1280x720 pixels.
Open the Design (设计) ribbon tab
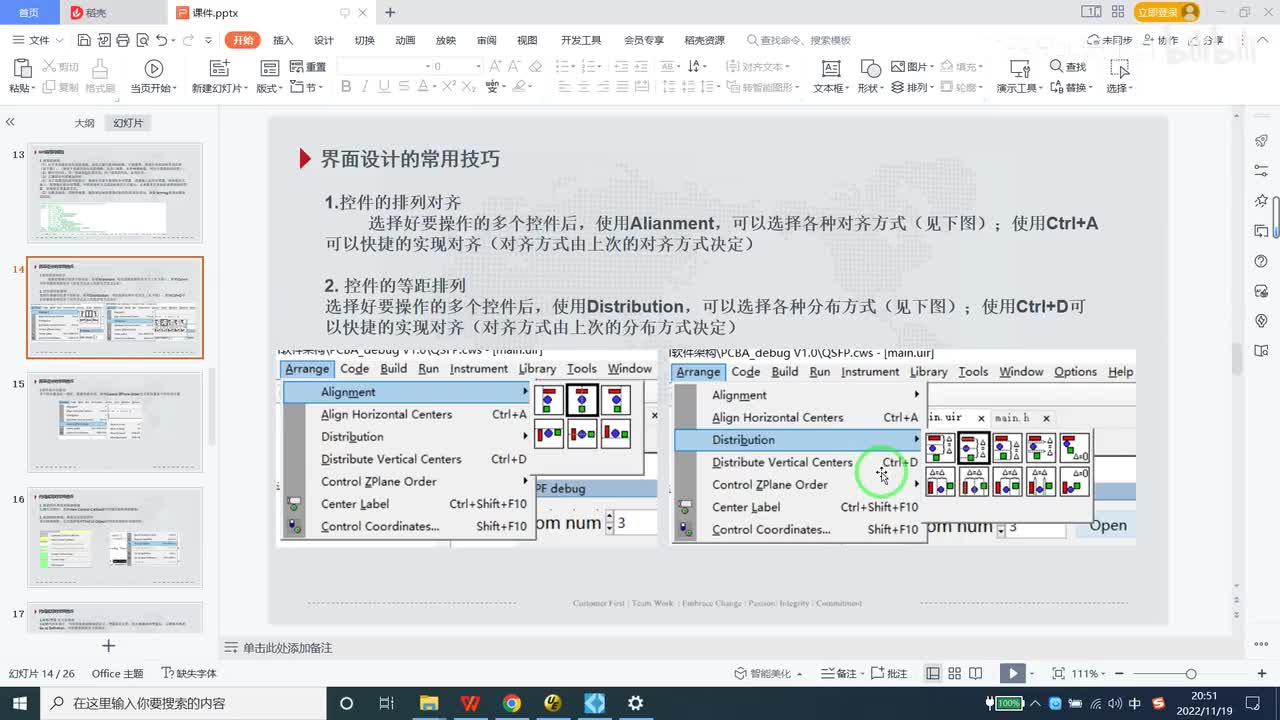(x=324, y=40)
